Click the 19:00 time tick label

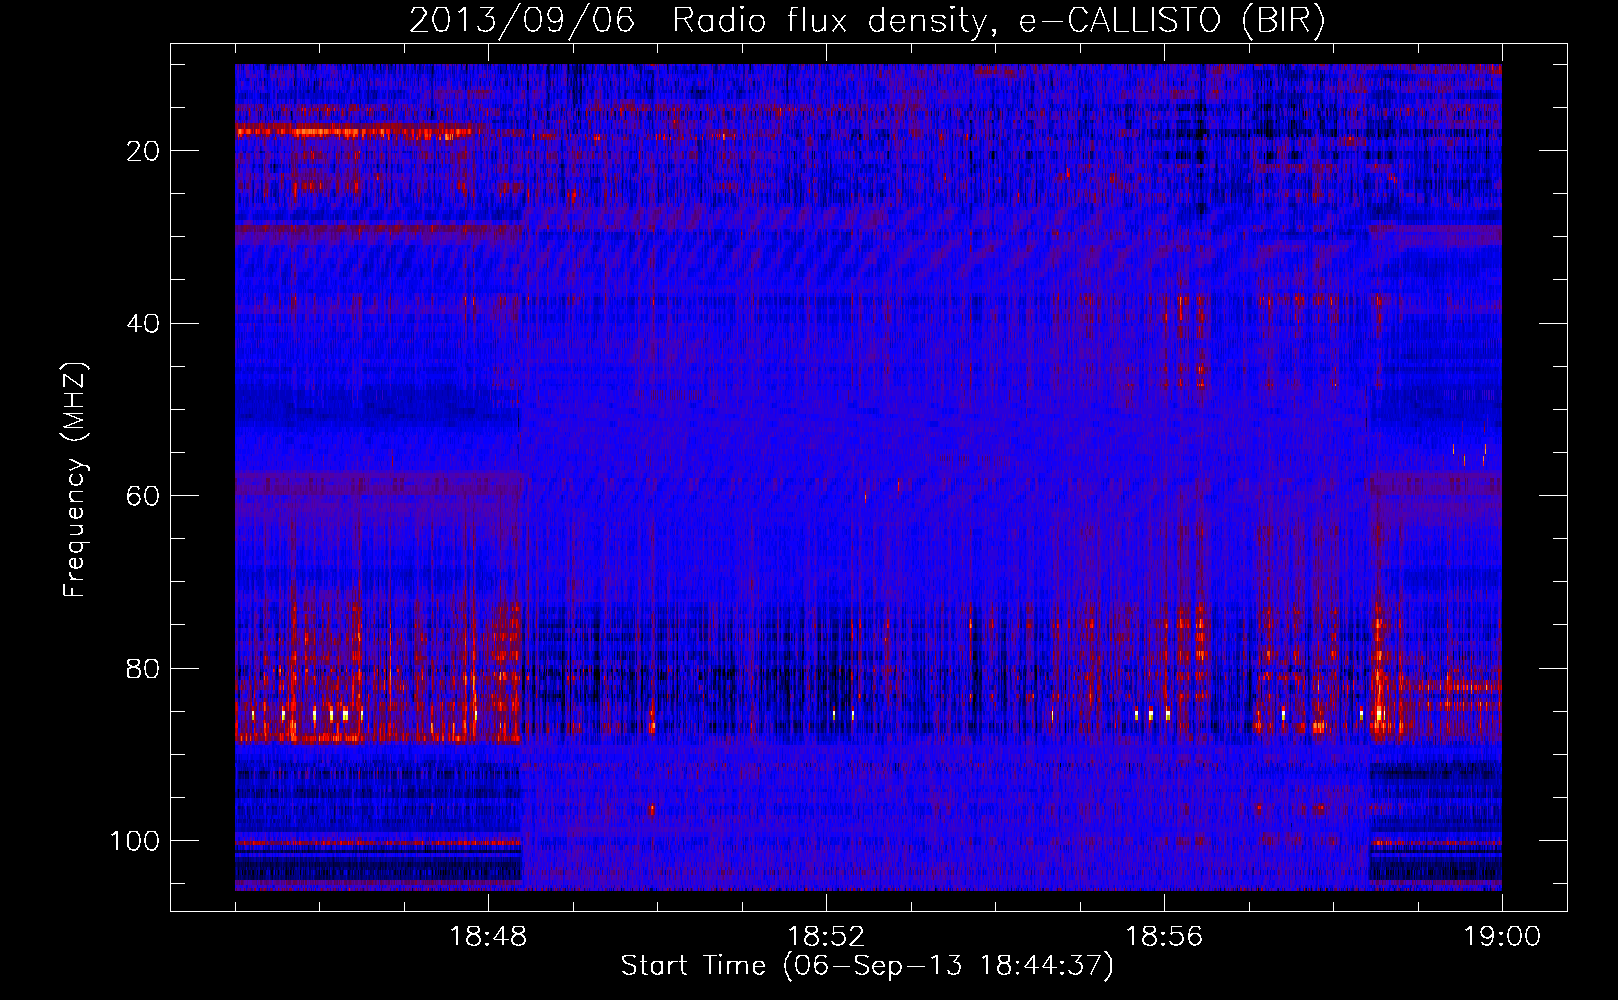[x=1502, y=937]
